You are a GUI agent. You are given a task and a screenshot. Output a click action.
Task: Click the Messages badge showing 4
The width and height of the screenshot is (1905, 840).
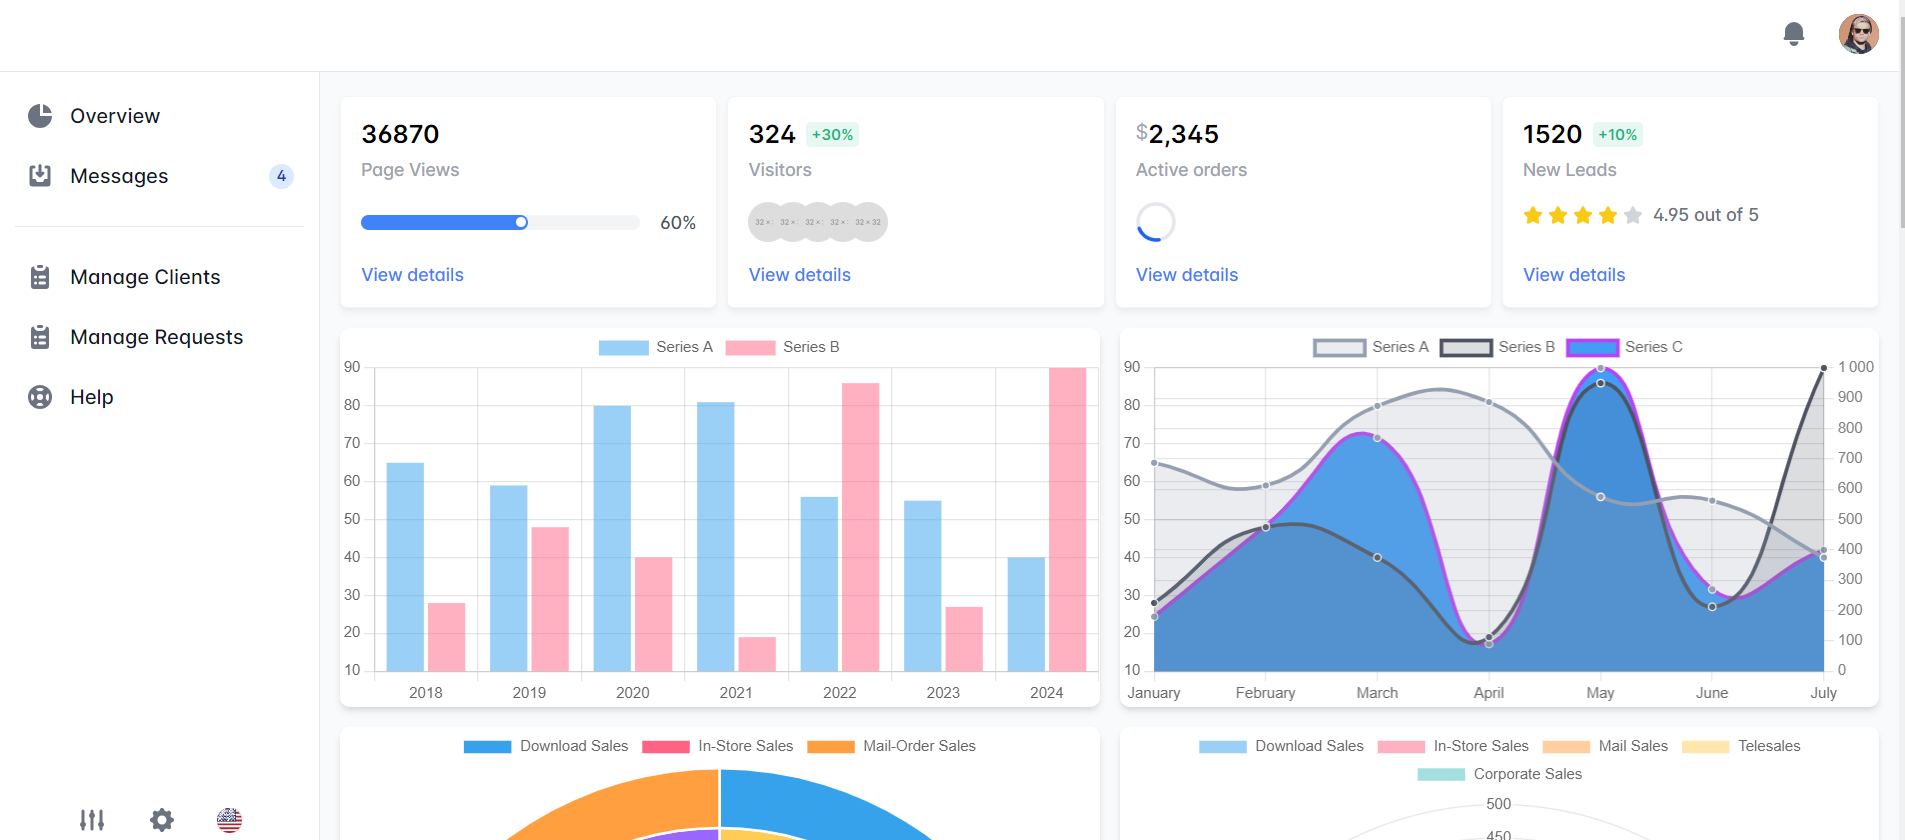pyautogui.click(x=281, y=176)
